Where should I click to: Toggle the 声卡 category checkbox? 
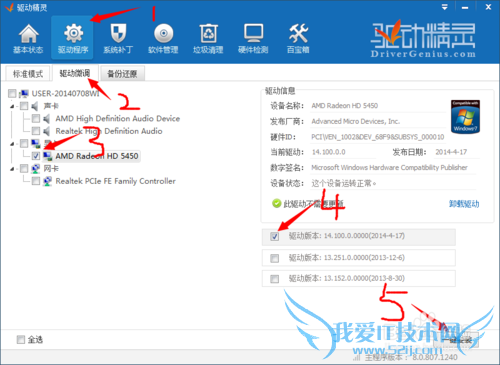pos(24,106)
